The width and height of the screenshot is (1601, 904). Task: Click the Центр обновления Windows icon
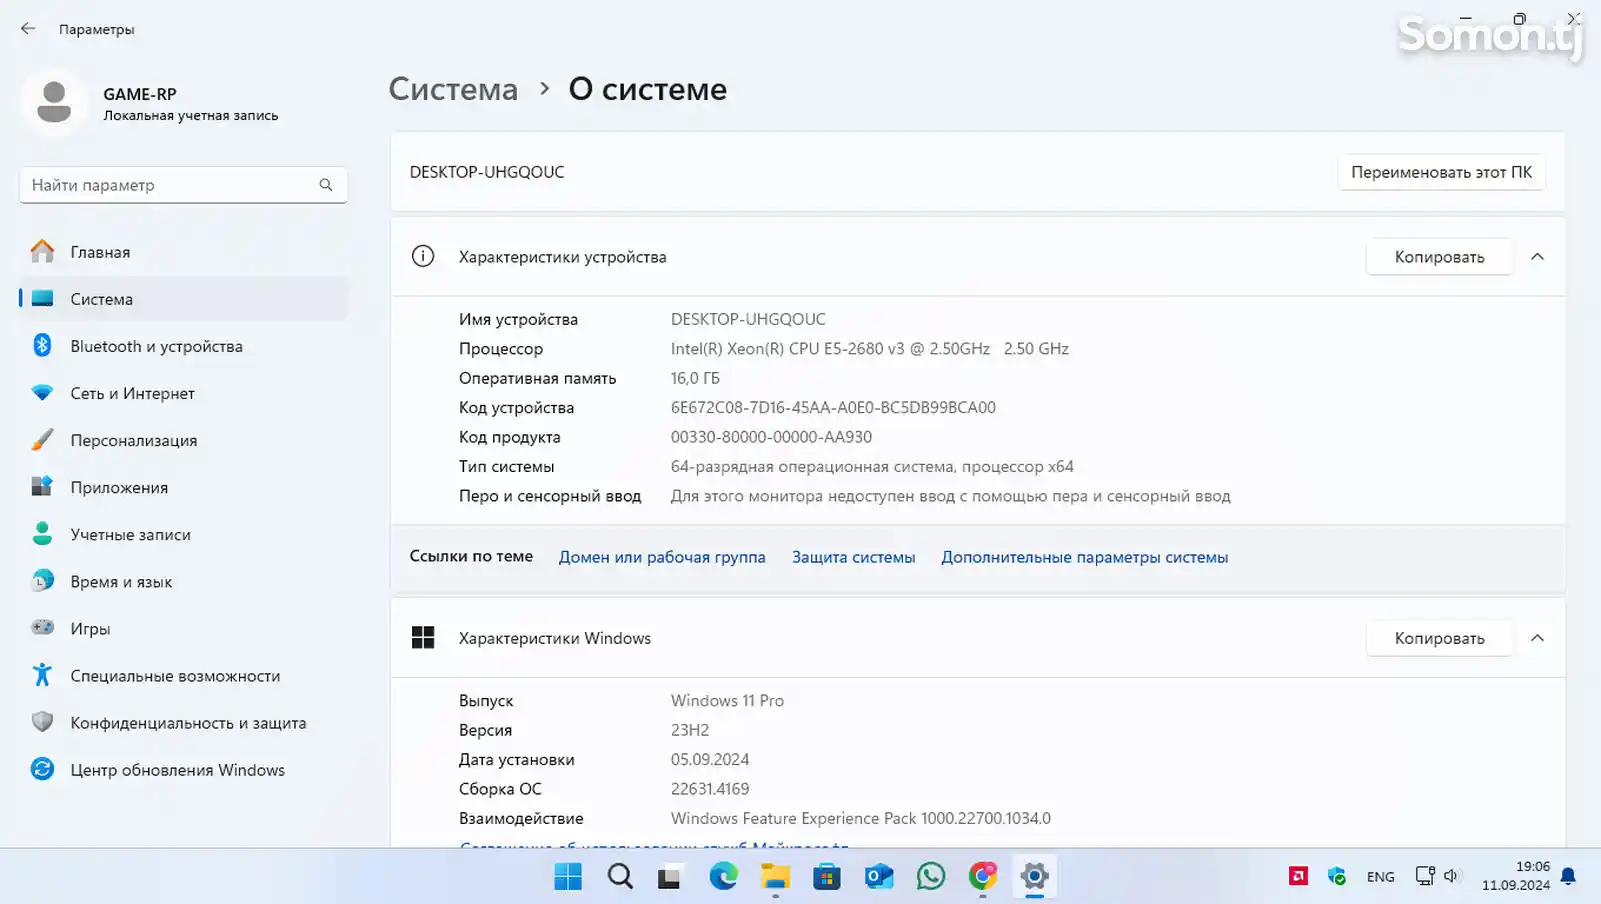pyautogui.click(x=42, y=769)
